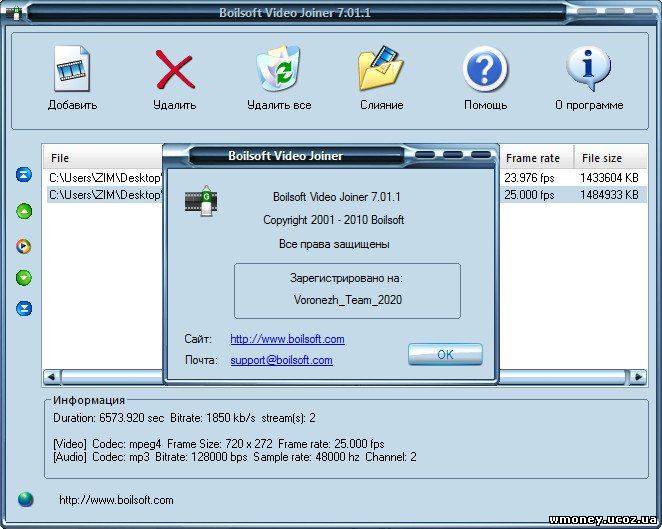The width and height of the screenshot is (662, 529).
Task: Sort by the File column header
Action: (103, 158)
